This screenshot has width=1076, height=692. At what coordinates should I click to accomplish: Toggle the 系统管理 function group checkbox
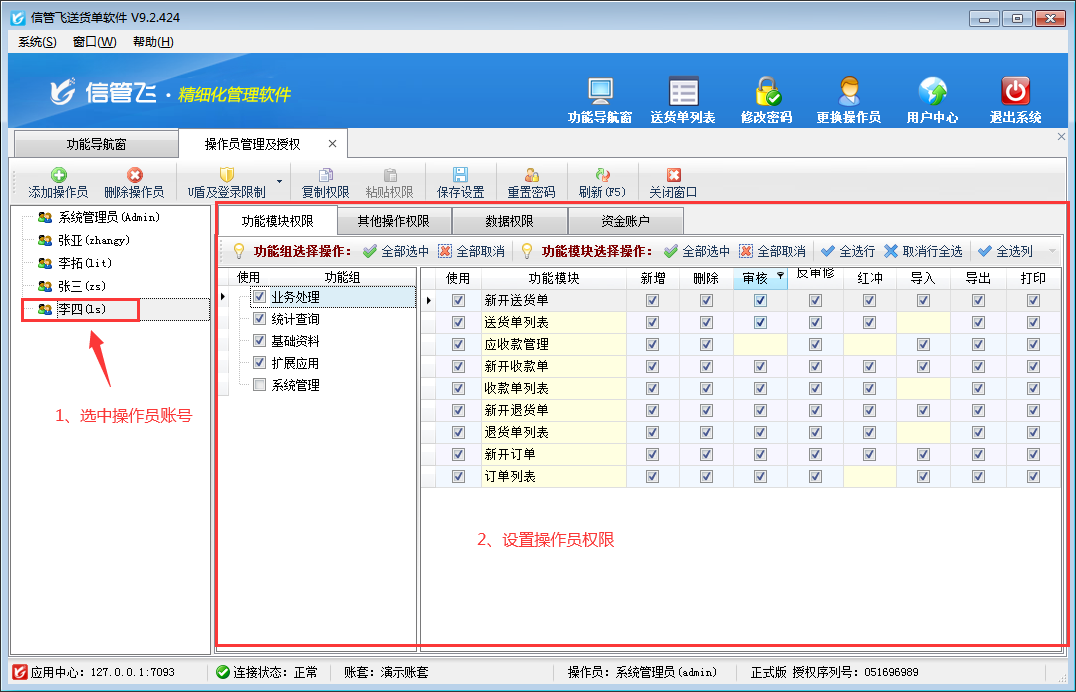coord(260,385)
